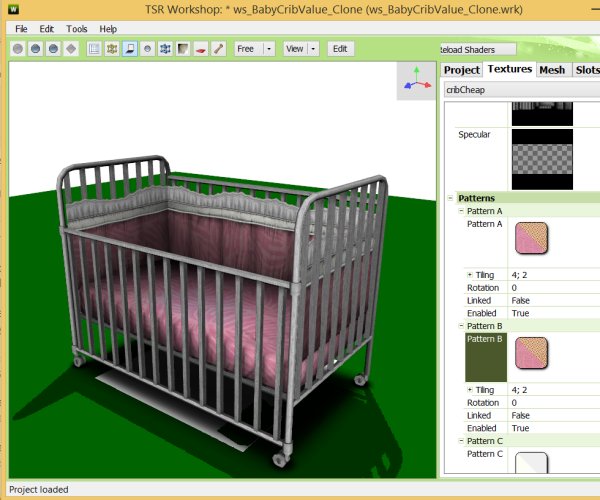Open the Tools menu
600x500 pixels.
coord(77,29)
